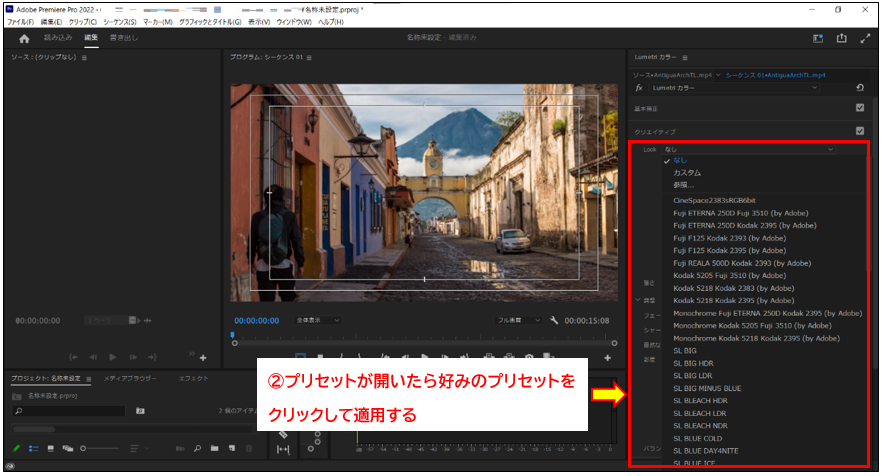Image resolution: width=882 pixels, height=476 pixels.
Task: Open the 編集 menu in menu bar
Action: [51, 22]
